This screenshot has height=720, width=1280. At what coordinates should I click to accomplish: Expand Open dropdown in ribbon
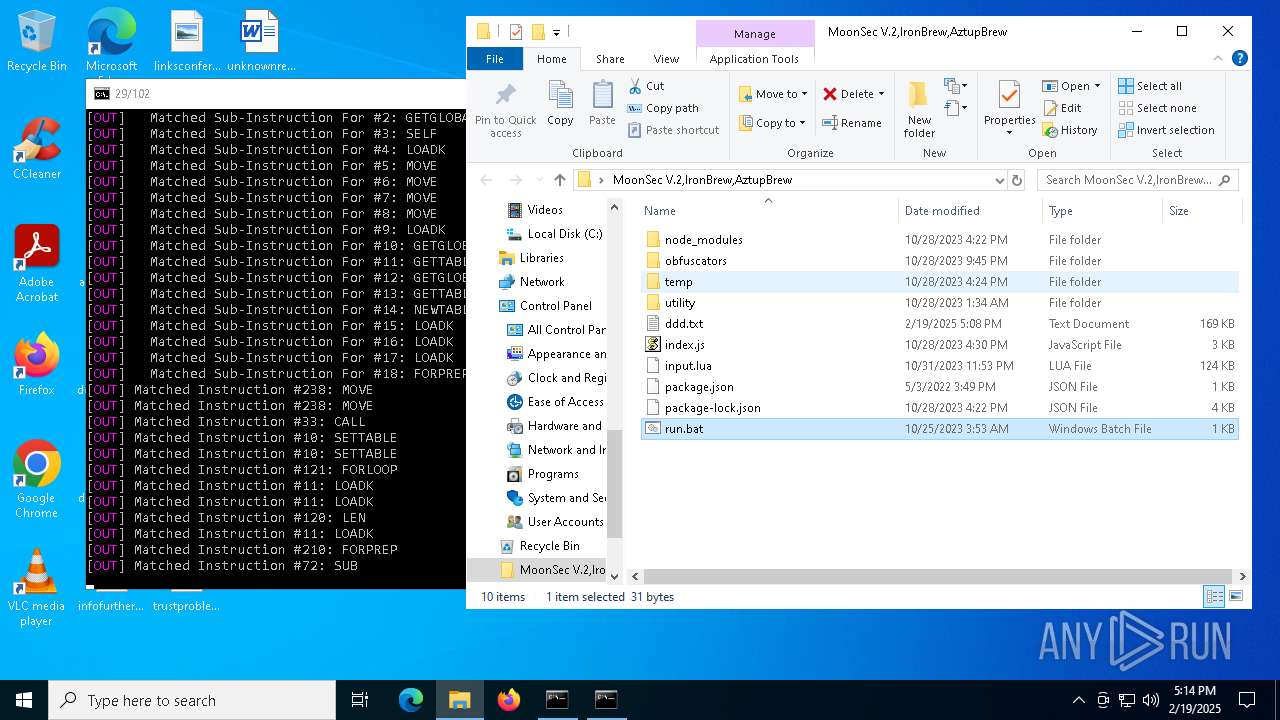coord(1097,86)
